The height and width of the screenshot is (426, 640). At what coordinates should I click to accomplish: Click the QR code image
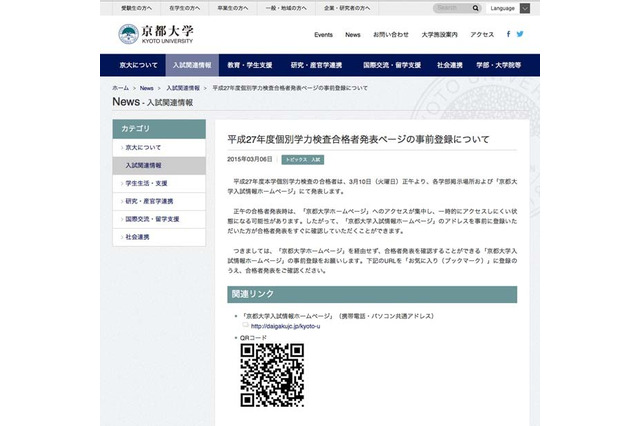272,375
